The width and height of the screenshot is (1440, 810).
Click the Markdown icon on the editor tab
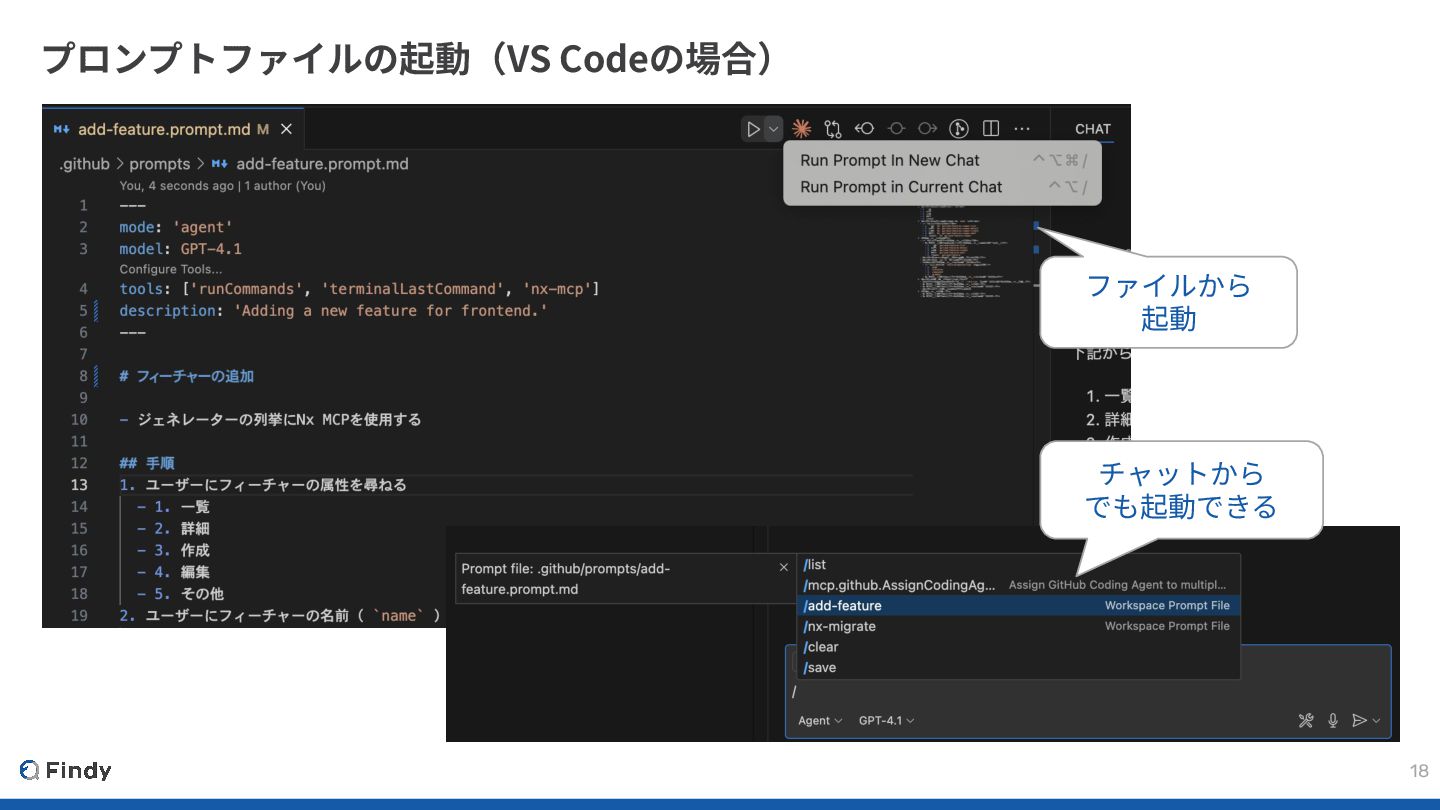click(x=61, y=129)
